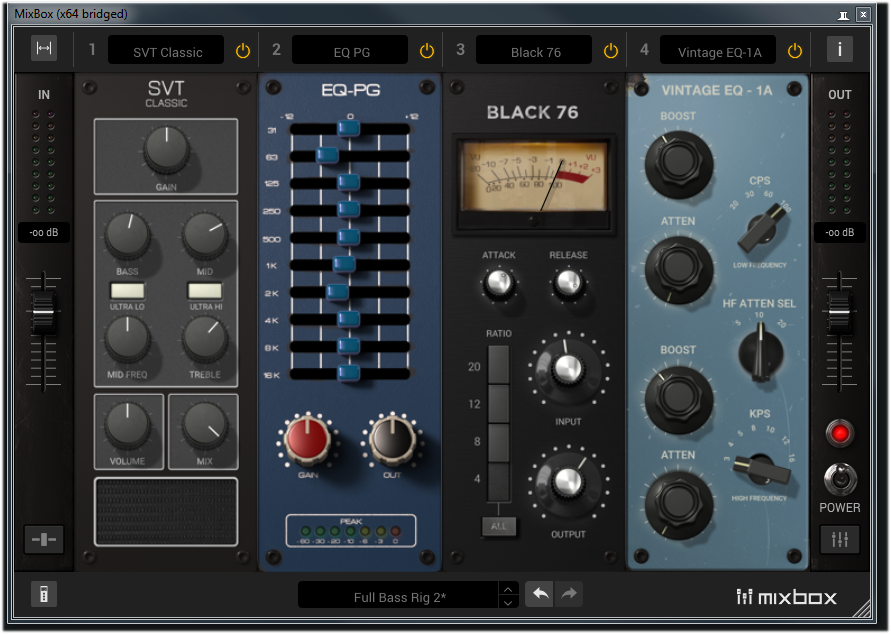
Task: Click the SVT TREBLE knob
Action: 205,339
